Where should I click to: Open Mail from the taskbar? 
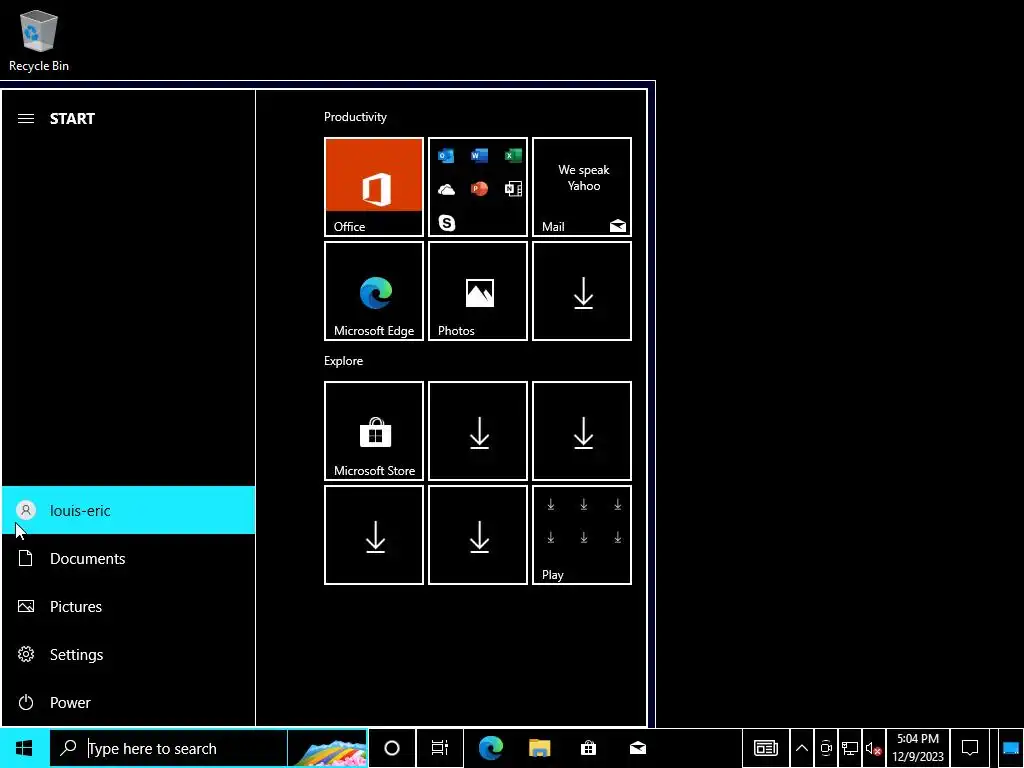click(638, 748)
